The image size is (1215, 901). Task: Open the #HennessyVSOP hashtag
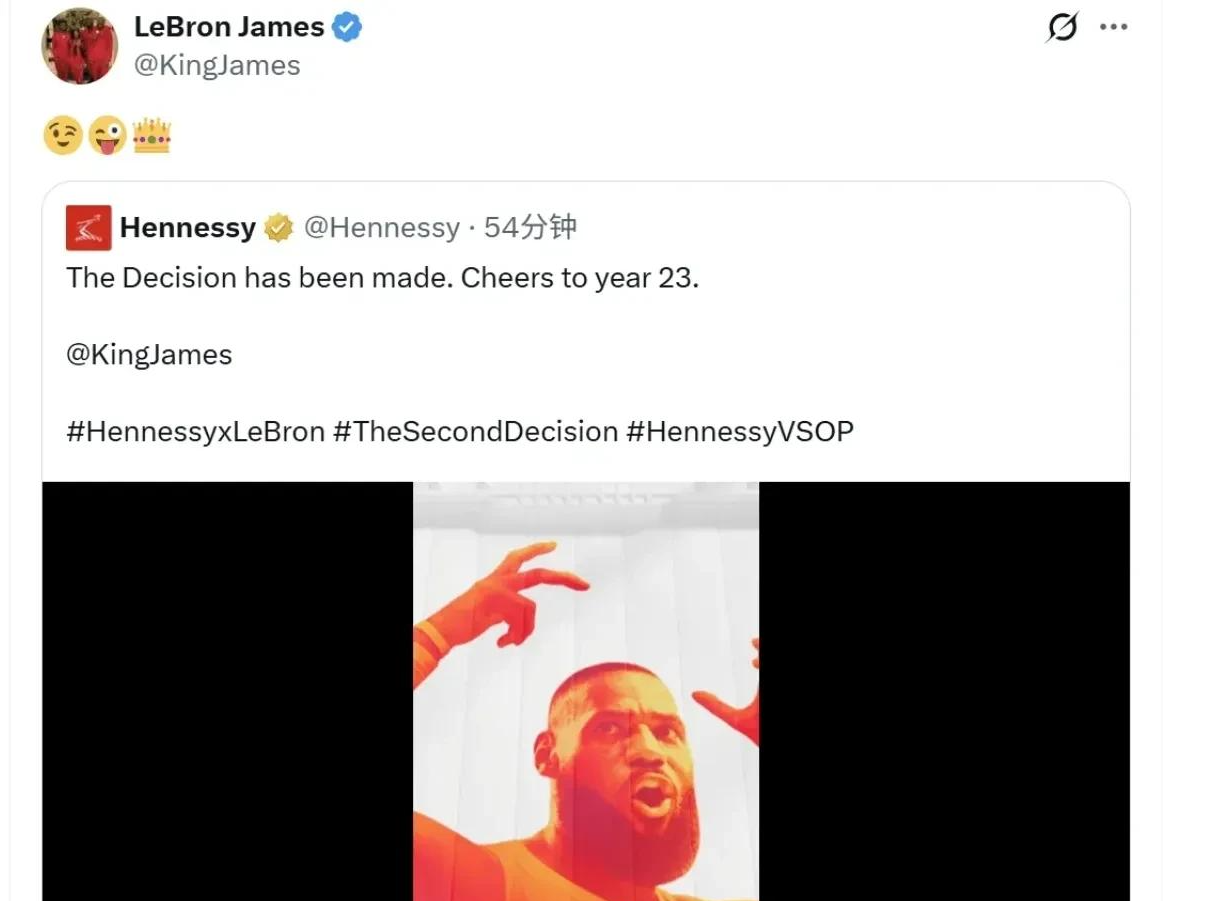tap(740, 432)
